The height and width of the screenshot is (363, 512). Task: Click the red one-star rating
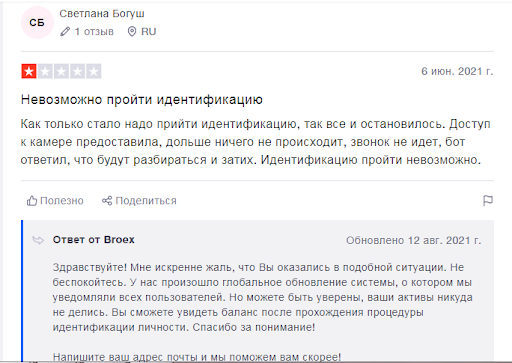(29, 71)
